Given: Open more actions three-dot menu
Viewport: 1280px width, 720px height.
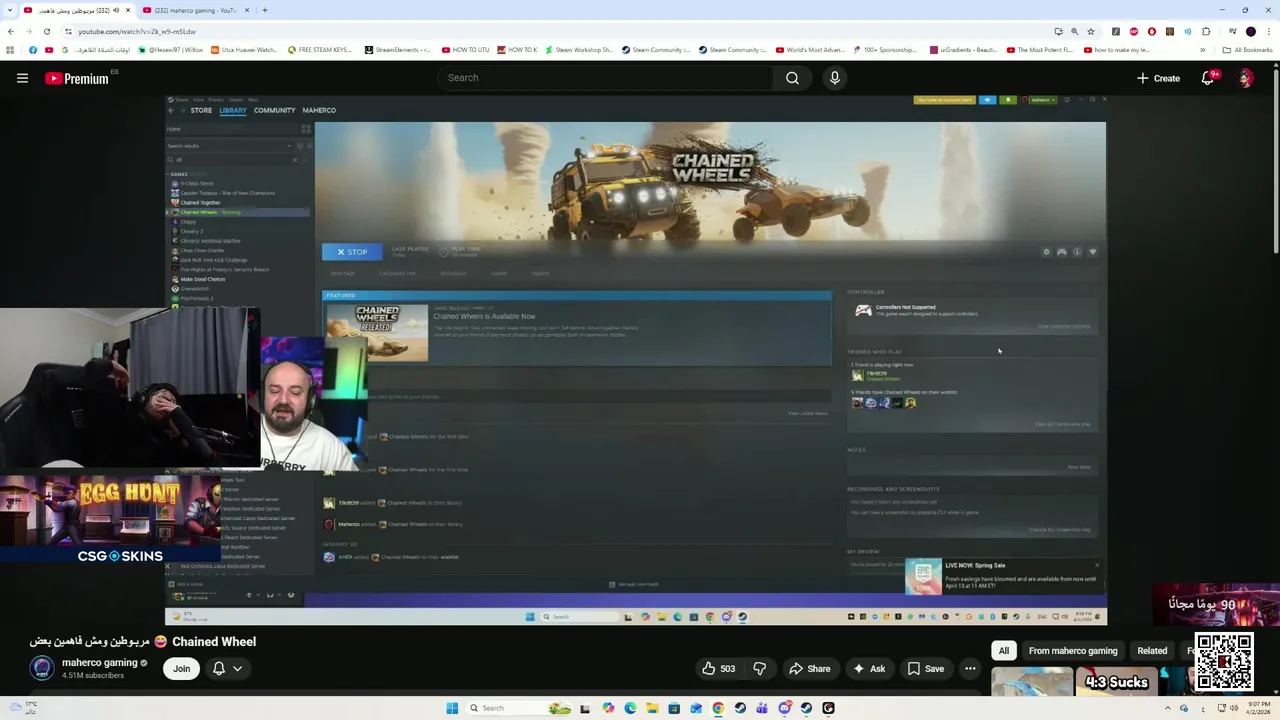Looking at the screenshot, I should pyautogui.click(x=970, y=668).
